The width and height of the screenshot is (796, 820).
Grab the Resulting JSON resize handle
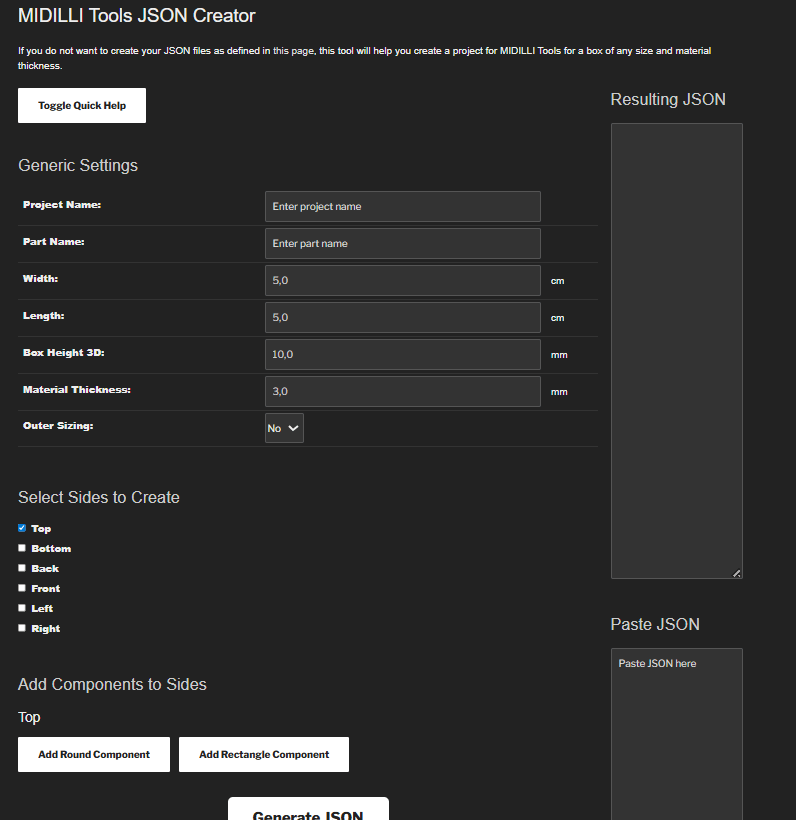click(x=737, y=573)
